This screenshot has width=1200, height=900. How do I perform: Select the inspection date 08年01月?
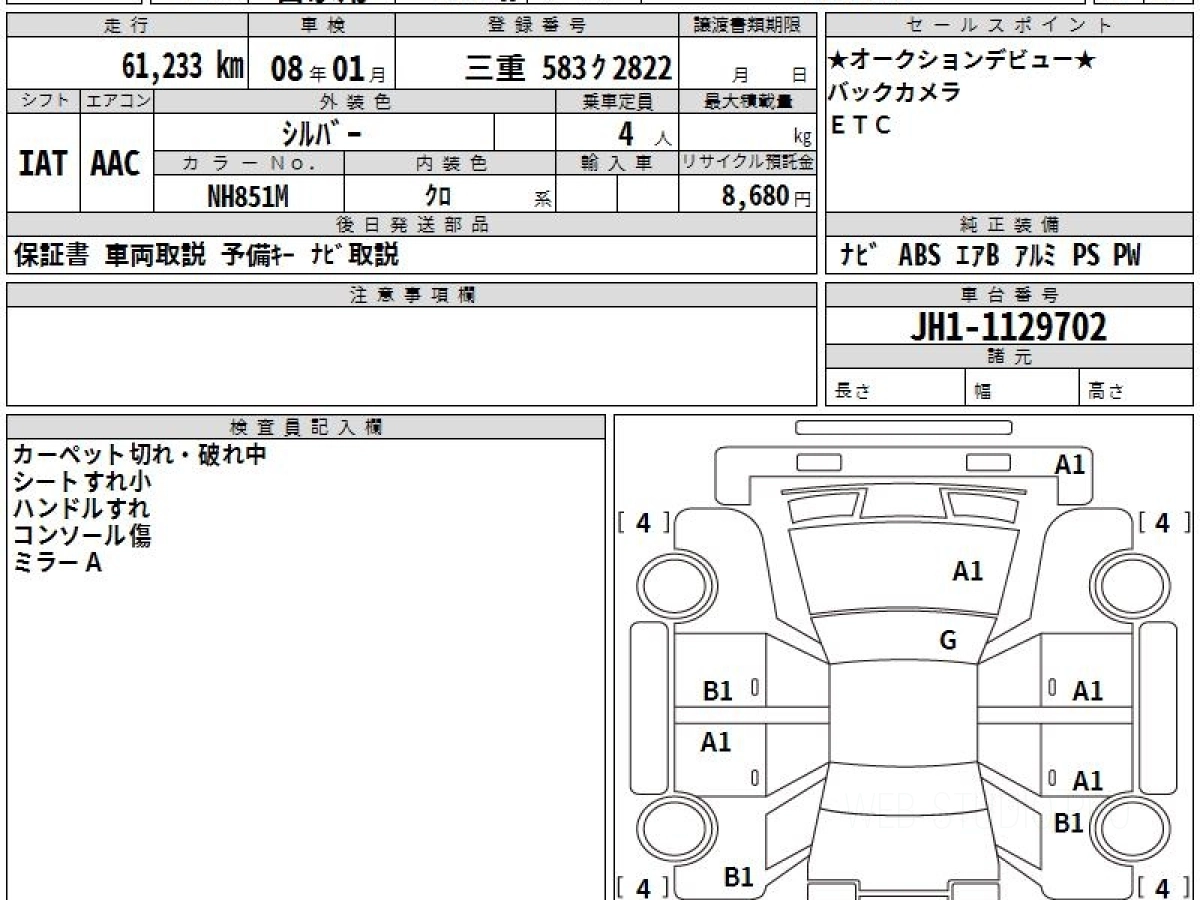327,69
